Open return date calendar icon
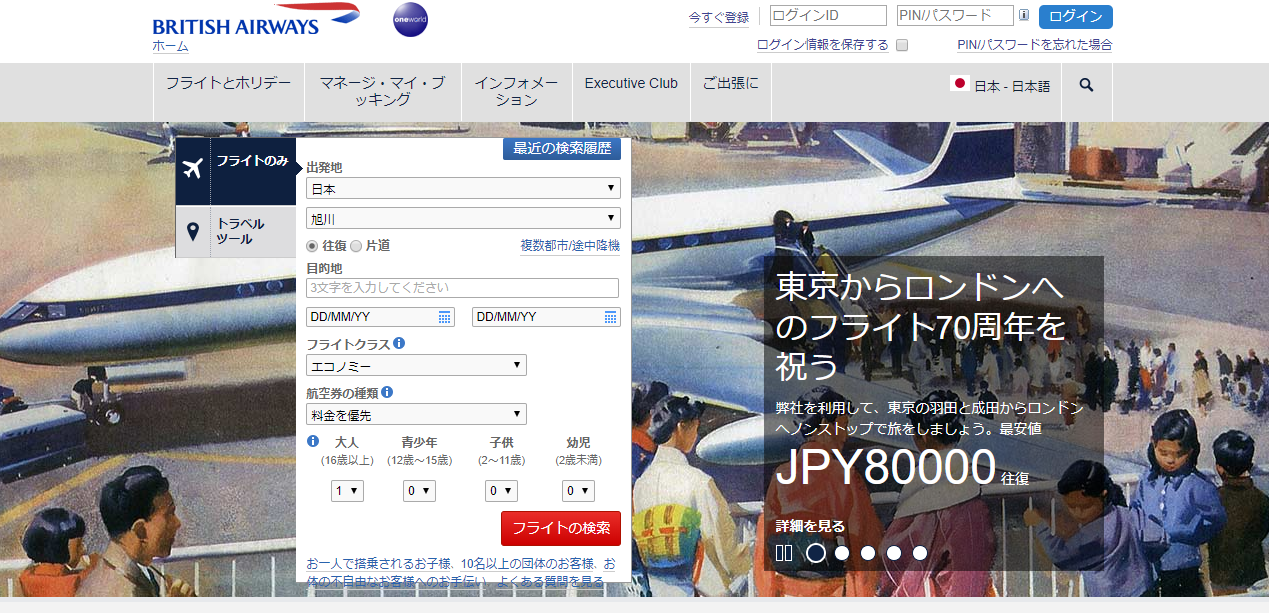Image resolution: width=1269 pixels, height=613 pixels. click(x=611, y=317)
